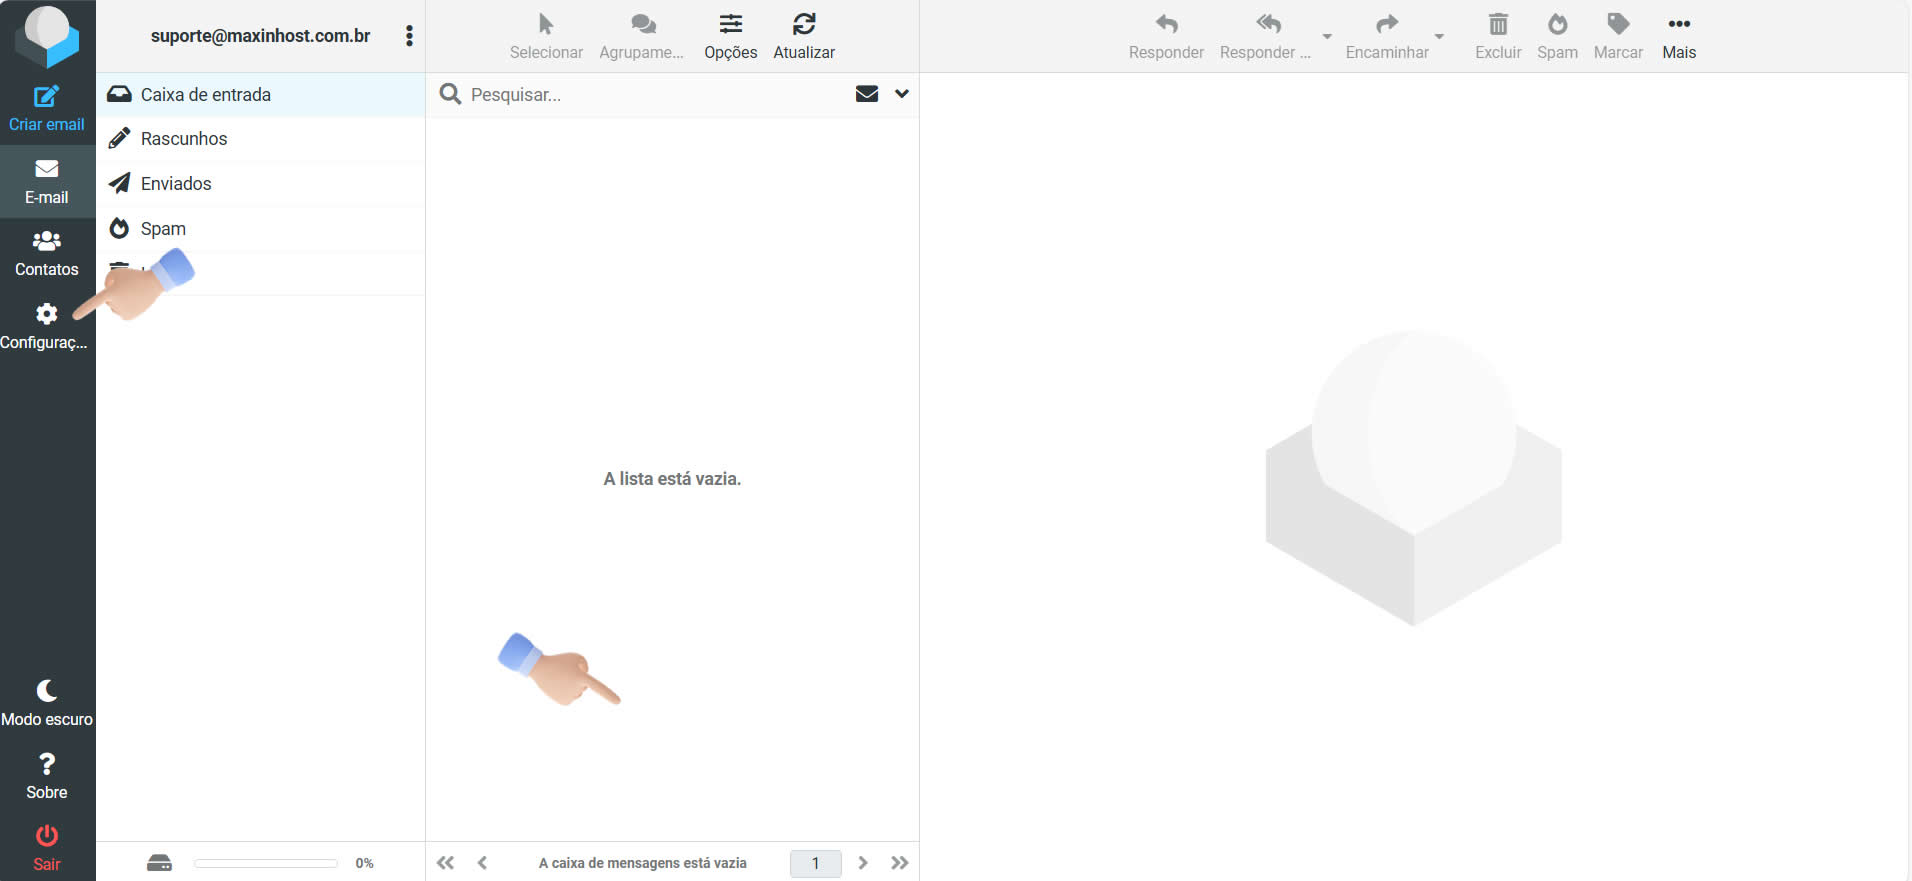Screen dimensions: 1912x881
Task: Toggle unread filter envelope in search bar
Action: [x=867, y=94]
